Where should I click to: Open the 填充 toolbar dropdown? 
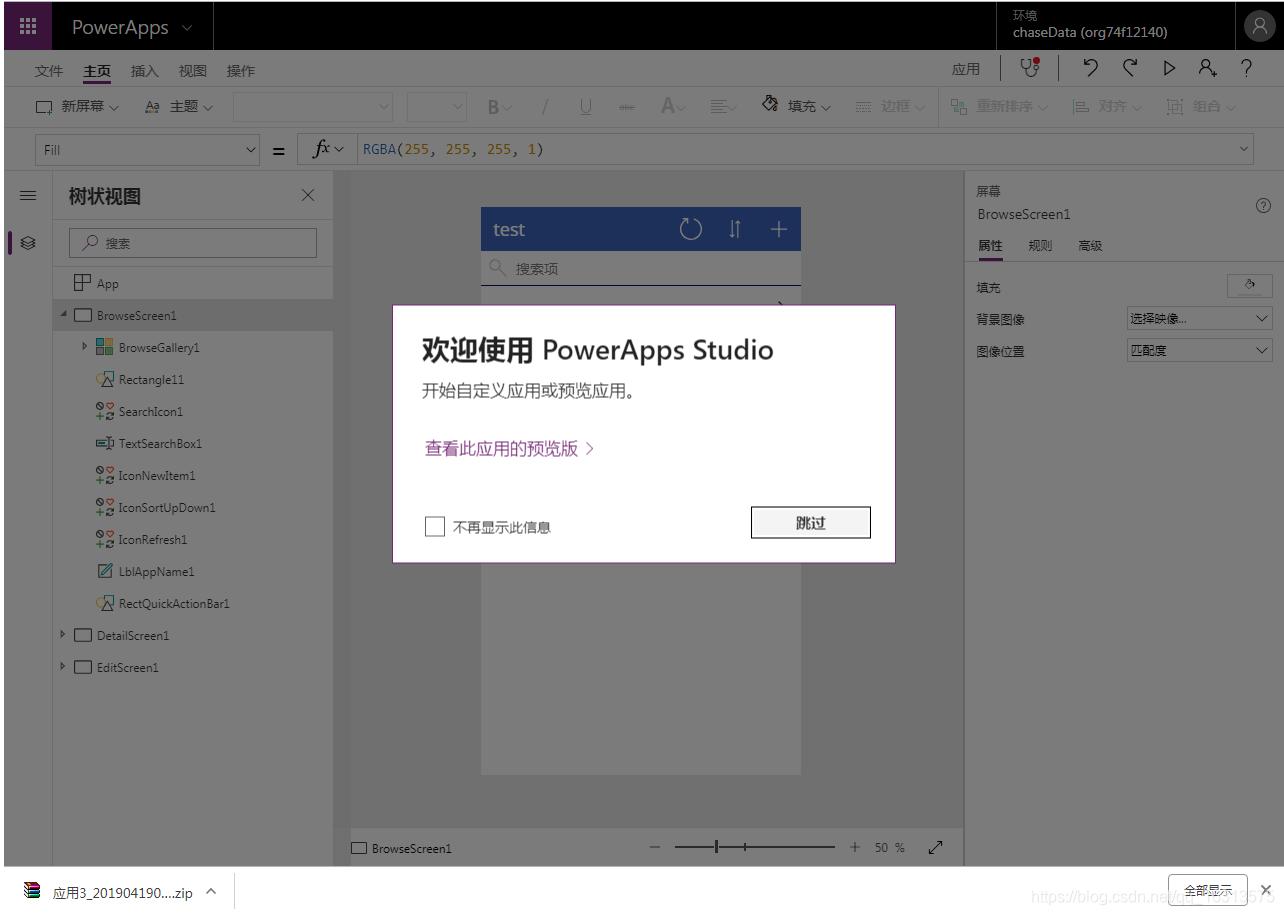pyautogui.click(x=797, y=106)
